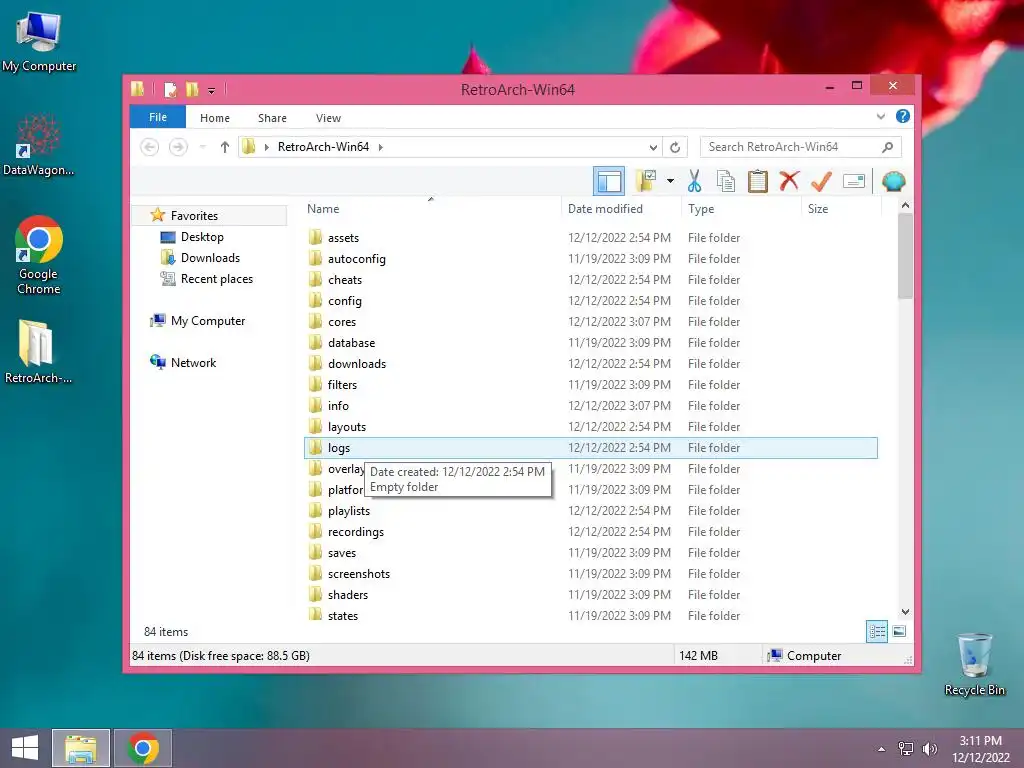Copy with the two-pages icon
Screen dimensions: 1024x768
click(x=726, y=181)
